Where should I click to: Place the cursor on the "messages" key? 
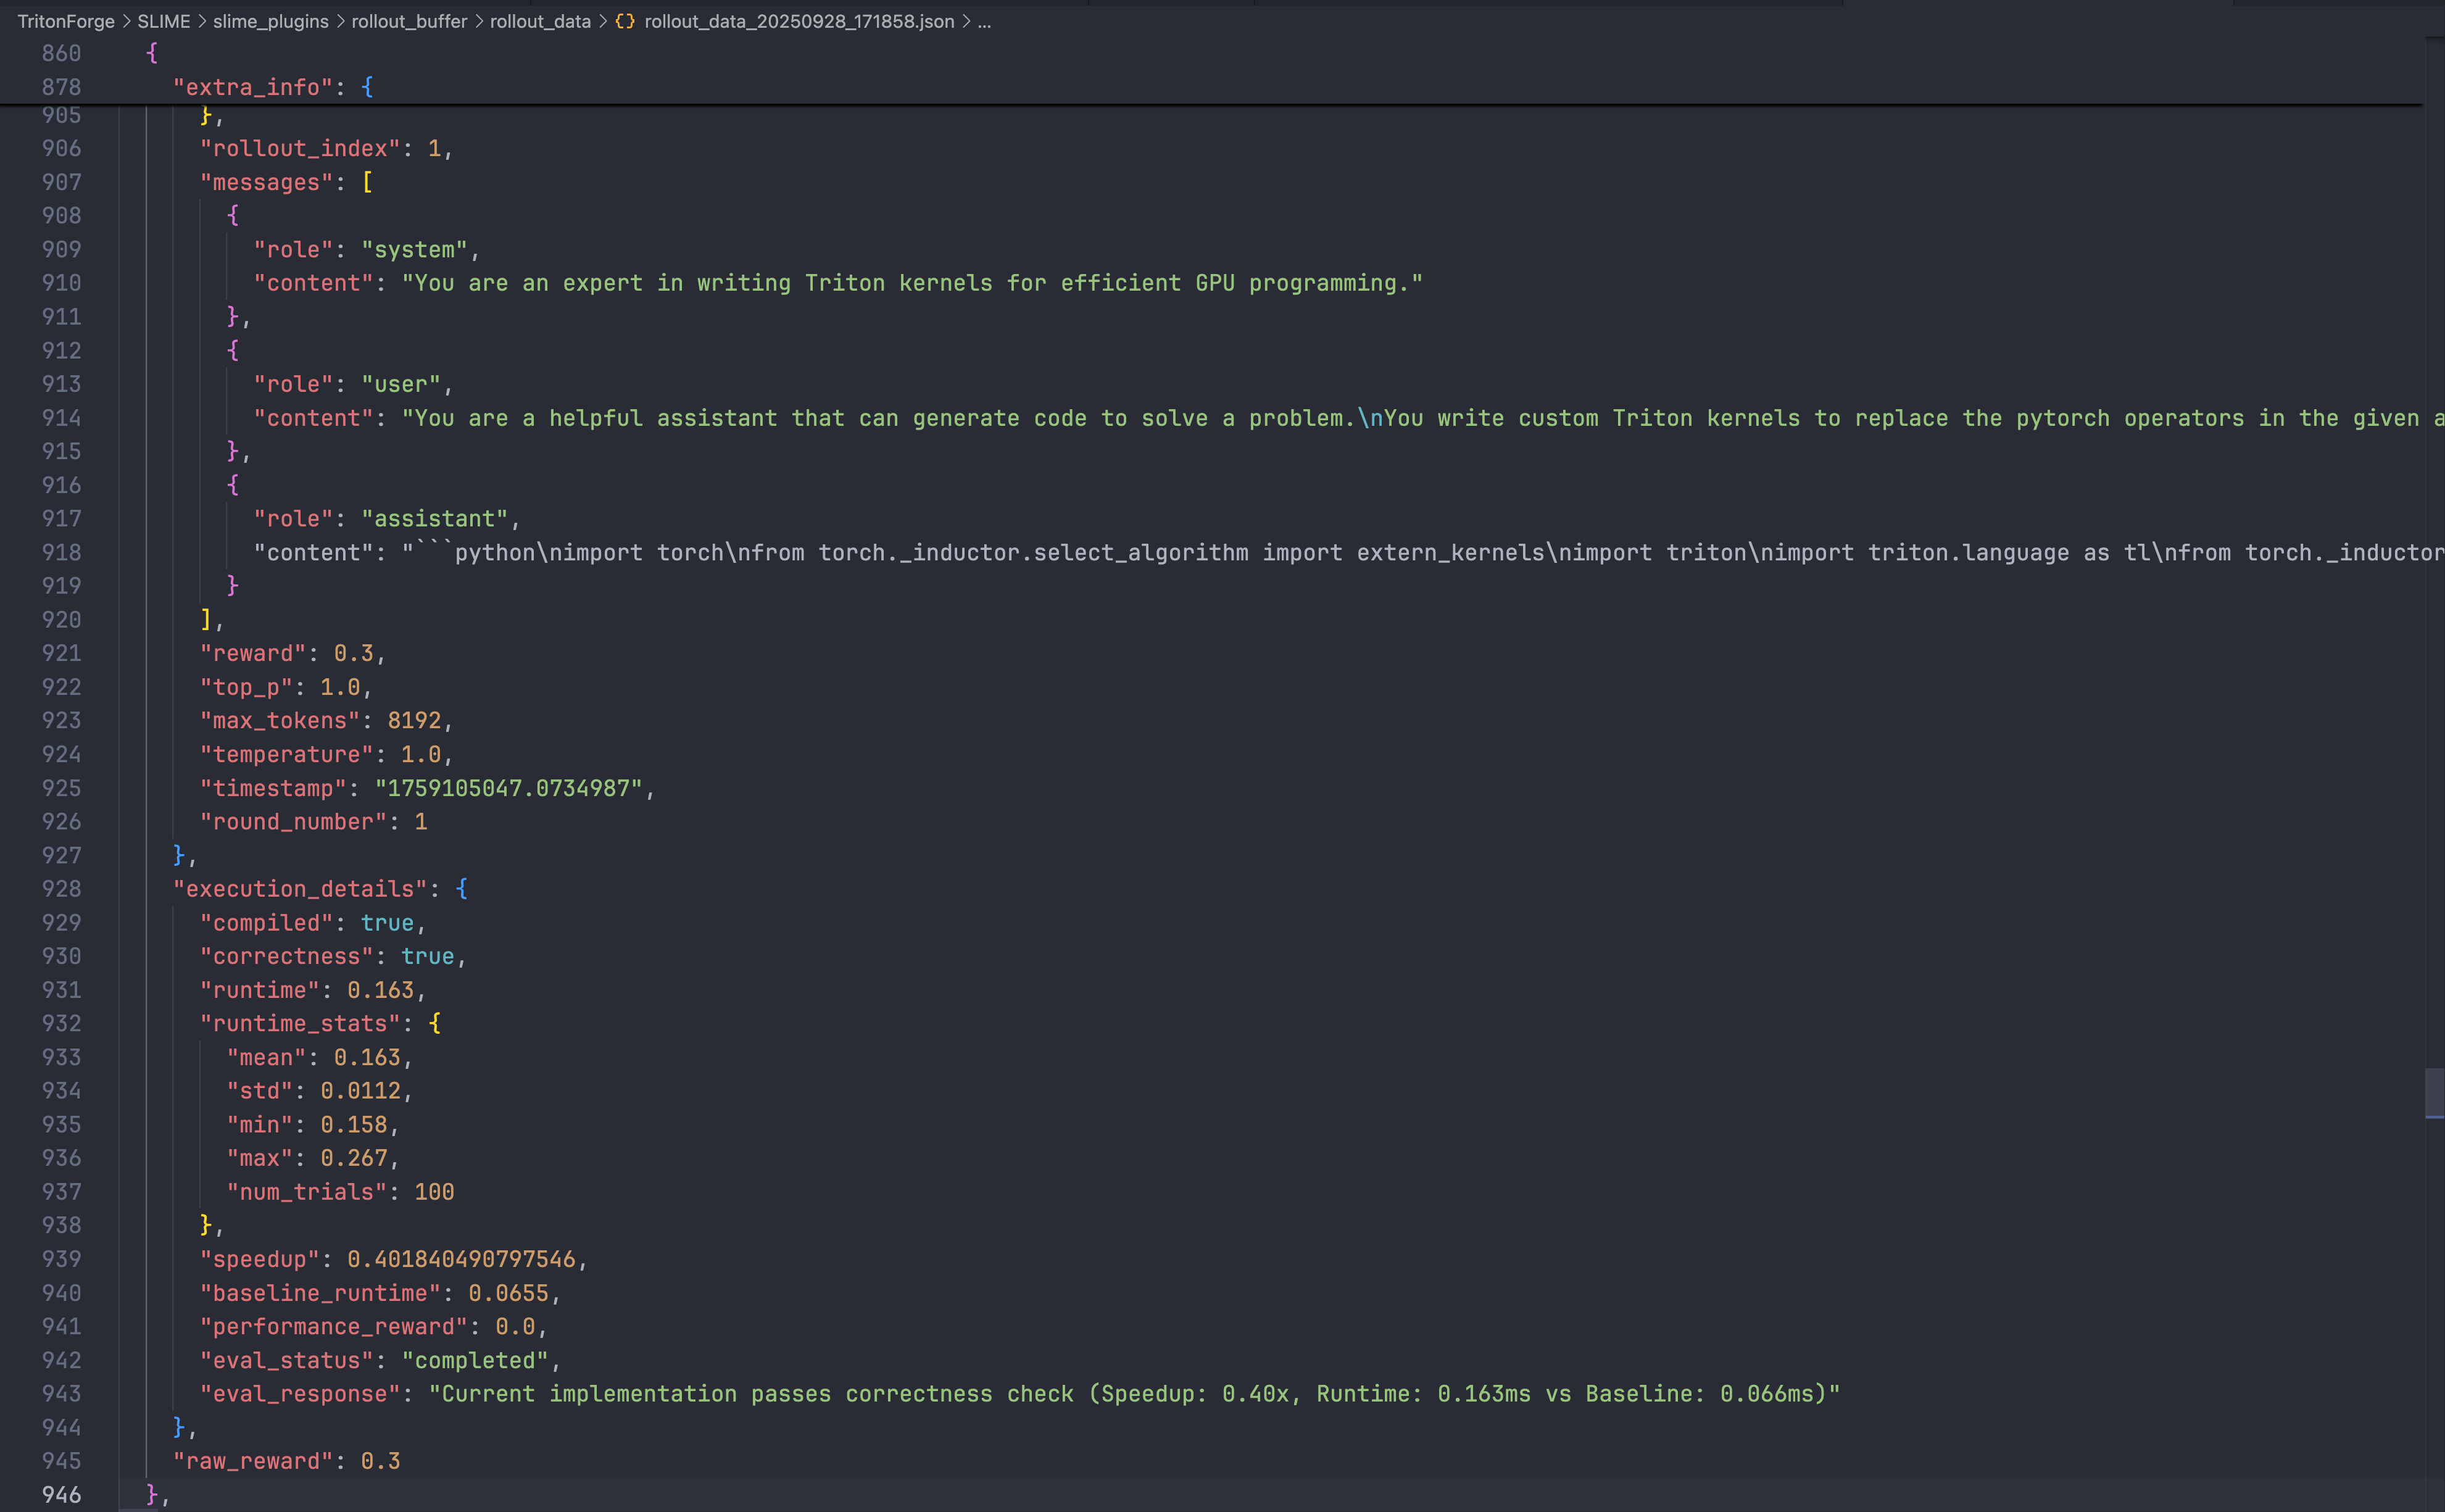click(266, 182)
